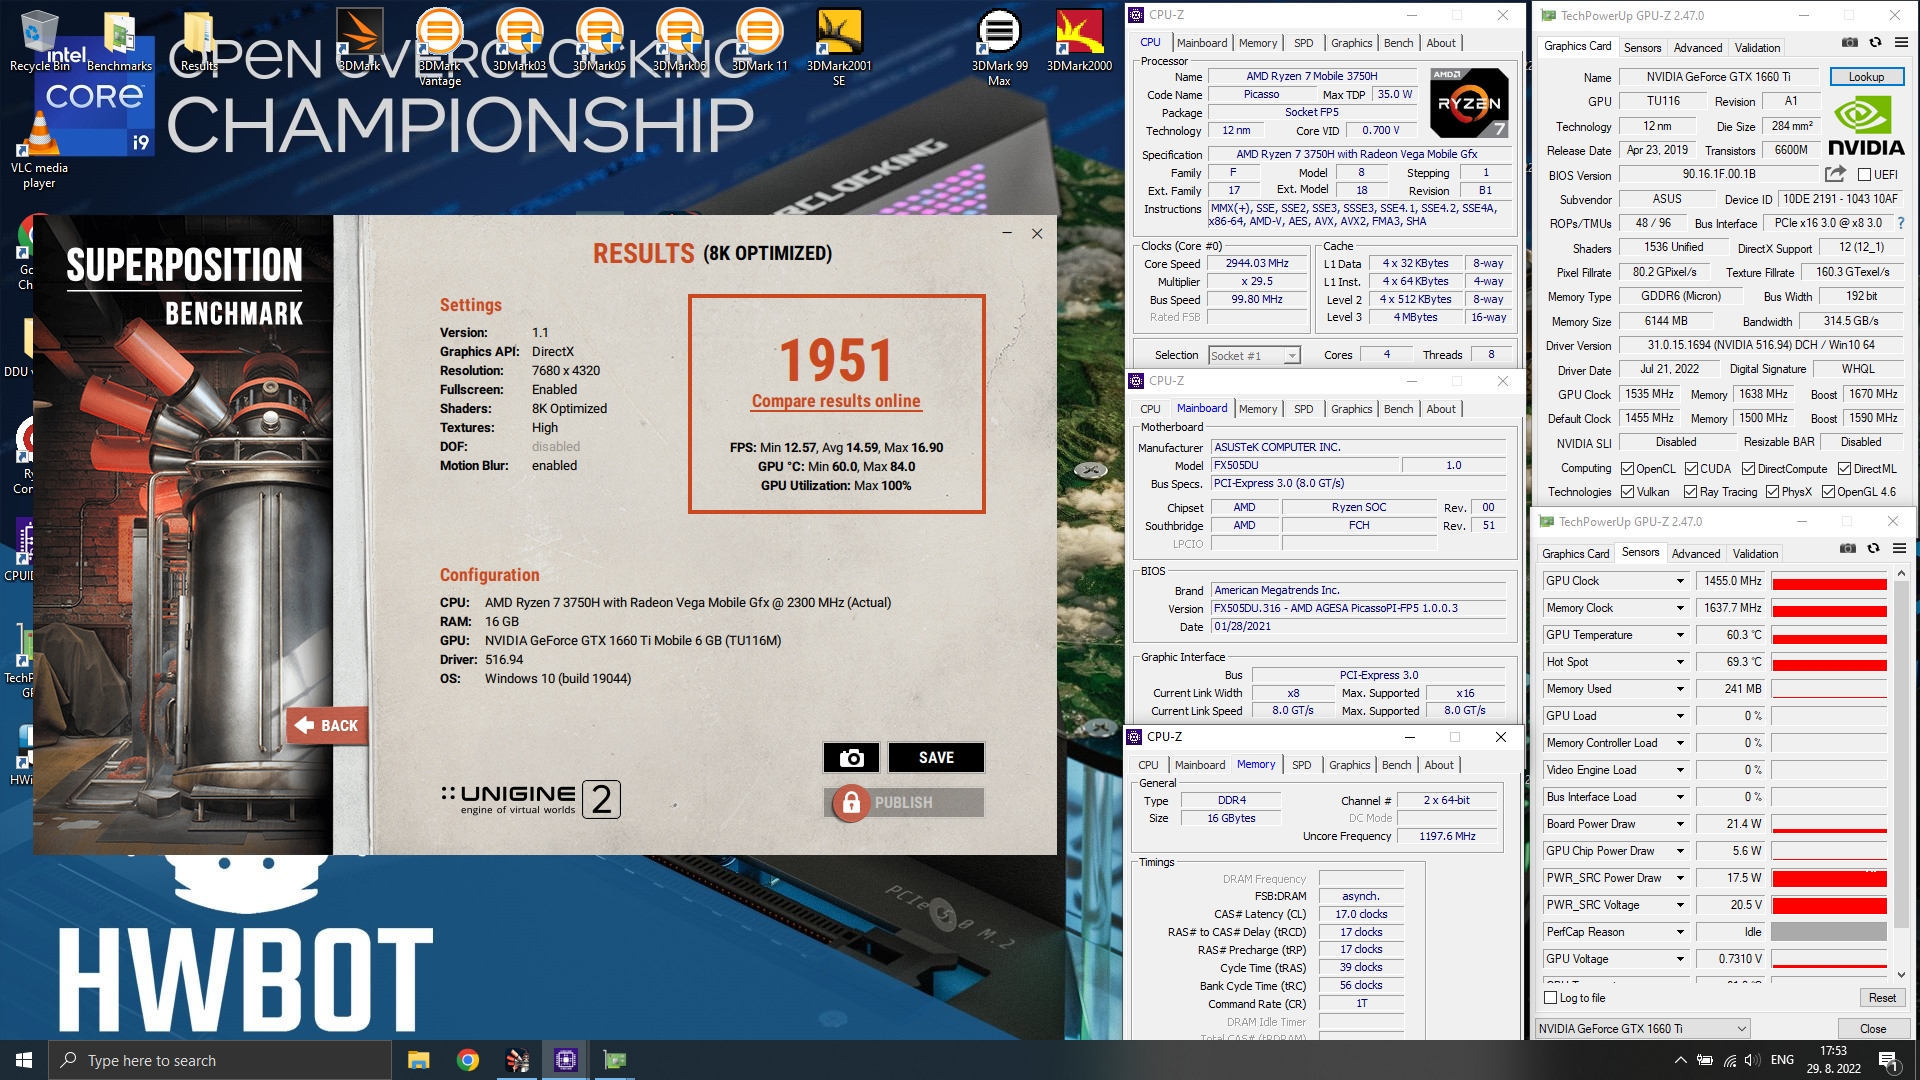
Task: Click the locked PUBLISH button
Action: 904,803
